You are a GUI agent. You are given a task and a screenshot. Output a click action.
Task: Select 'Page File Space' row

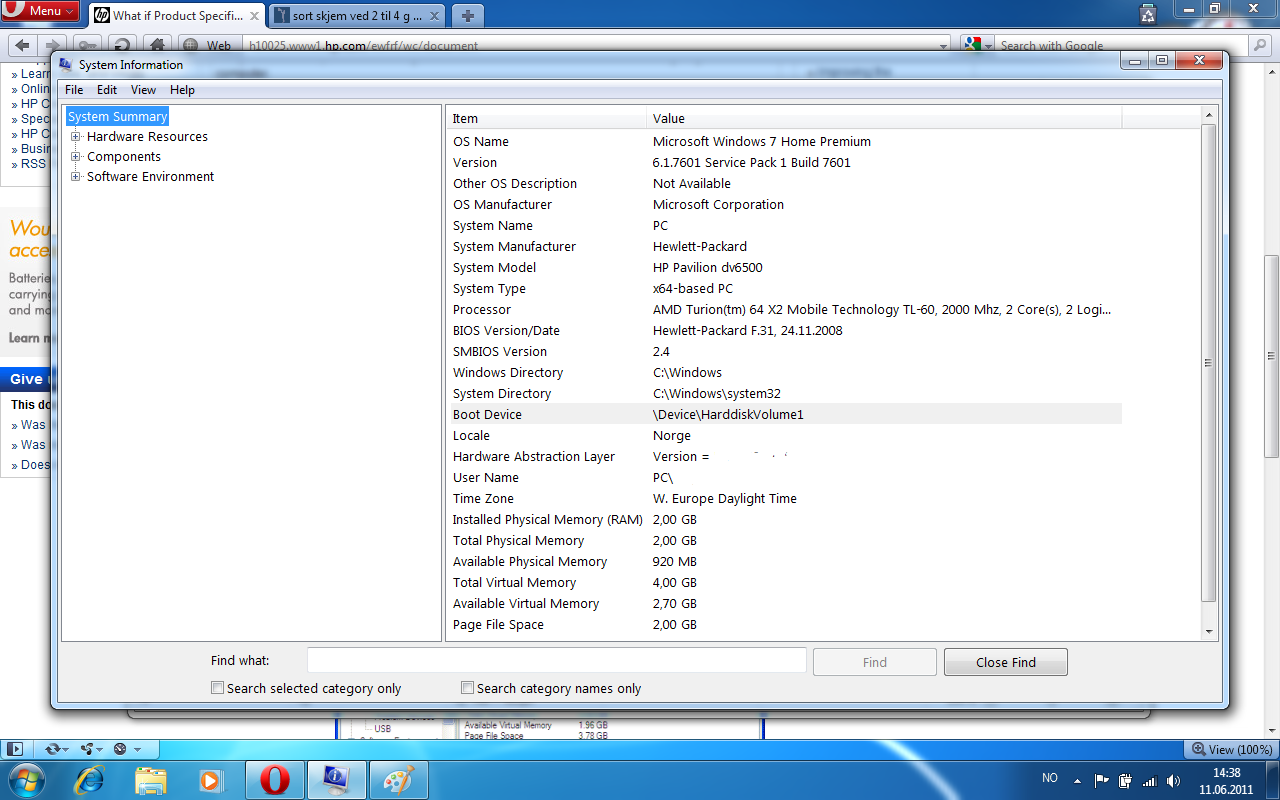[x=784, y=625]
